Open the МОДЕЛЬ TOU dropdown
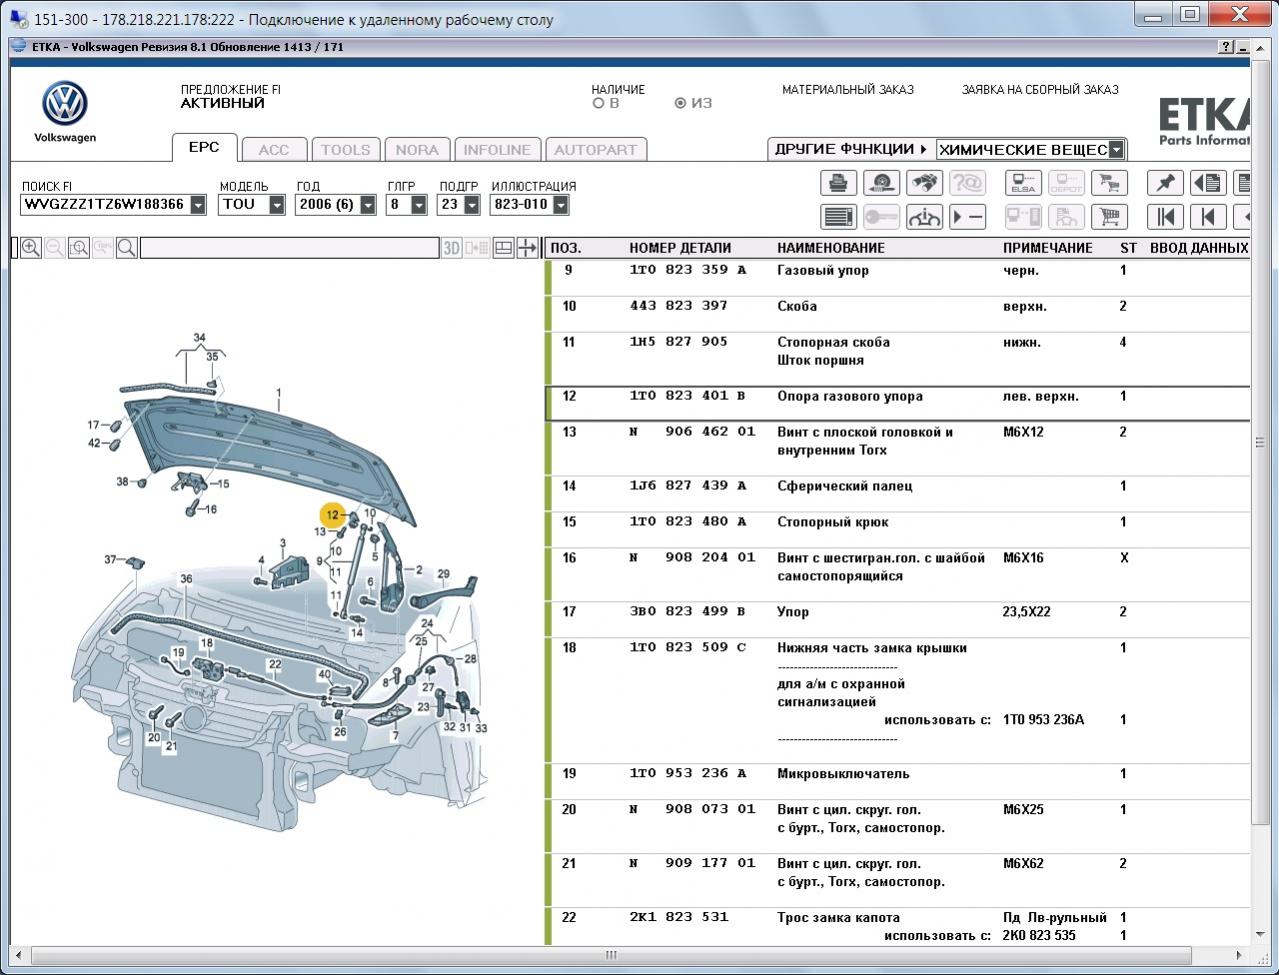 pos(277,205)
